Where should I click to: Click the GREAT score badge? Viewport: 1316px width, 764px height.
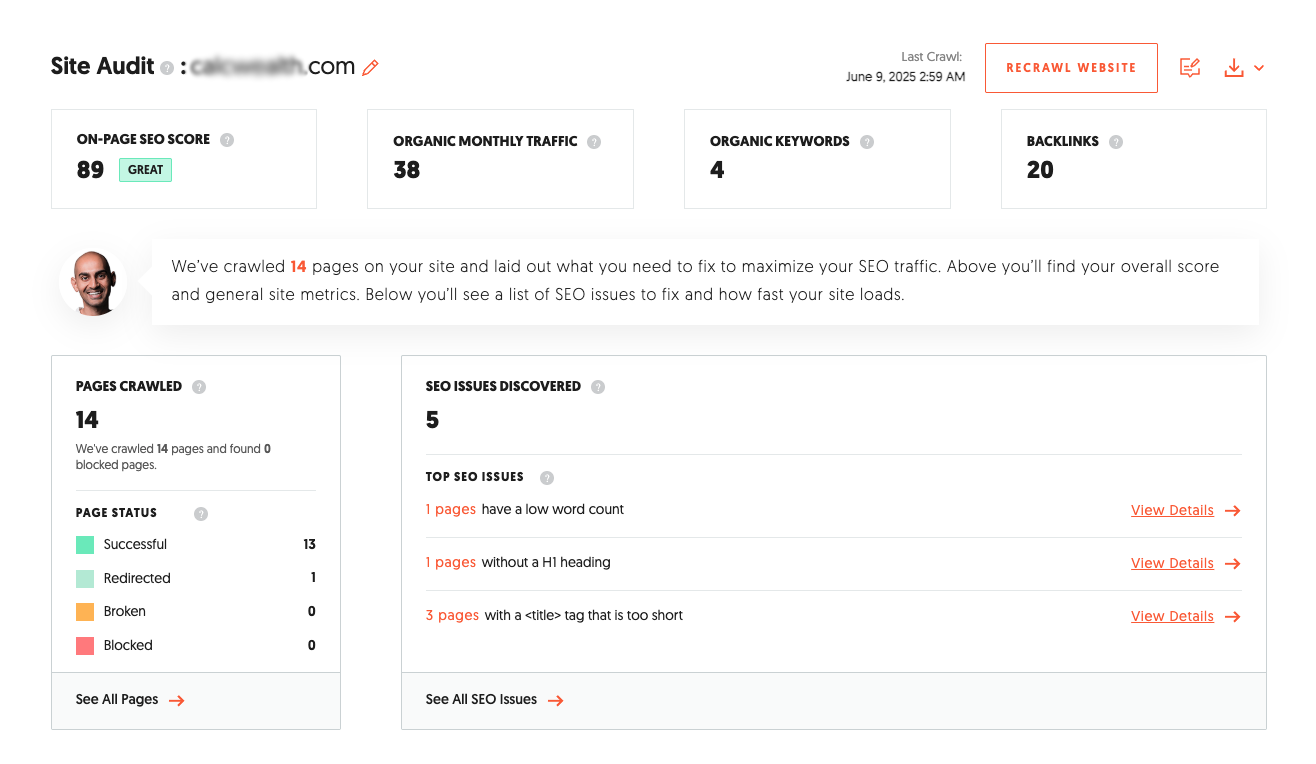tap(145, 170)
